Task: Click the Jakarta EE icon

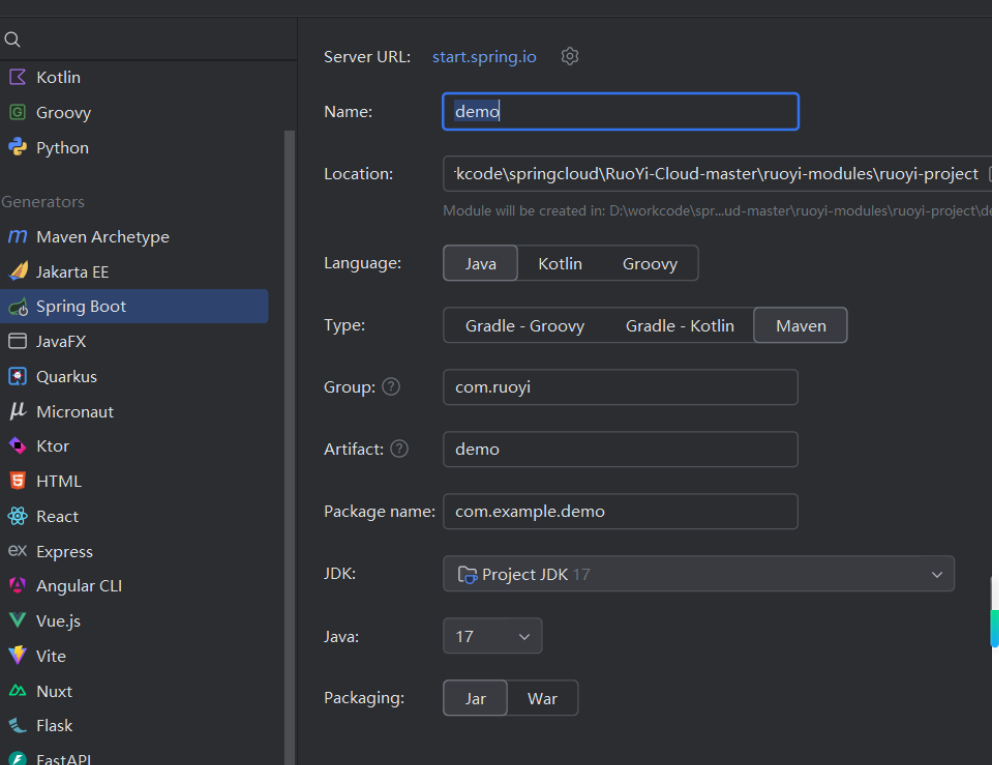Action: [x=18, y=271]
